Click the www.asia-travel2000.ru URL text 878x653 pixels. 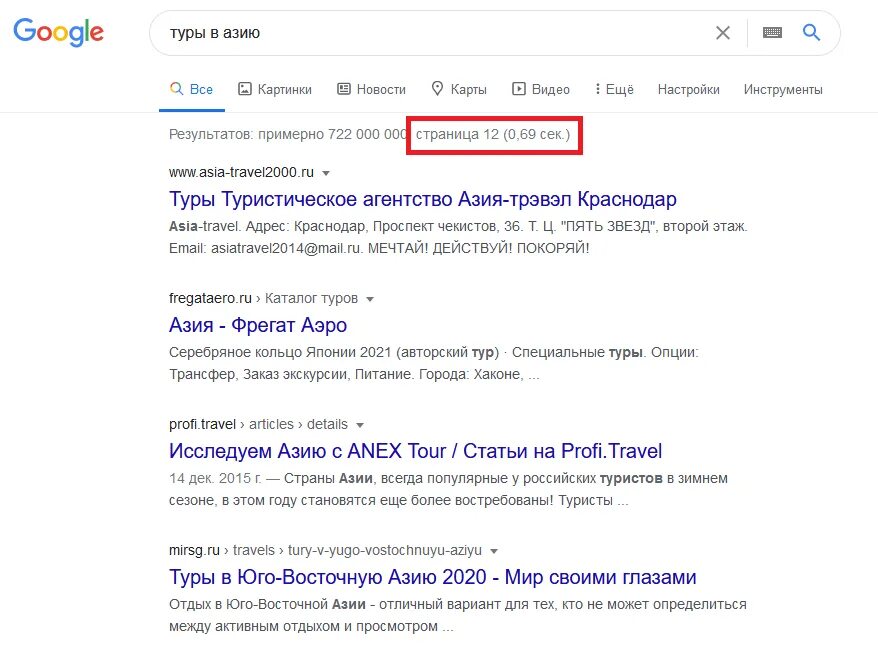pyautogui.click(x=241, y=172)
